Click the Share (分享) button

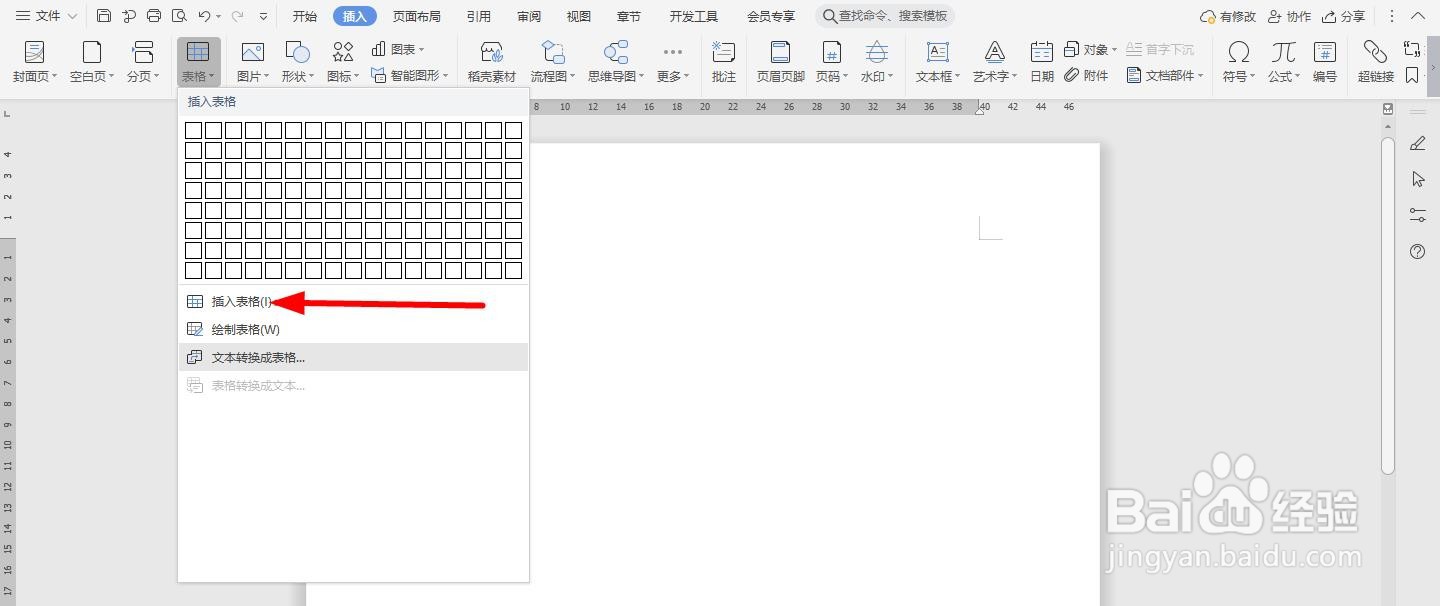1343,16
